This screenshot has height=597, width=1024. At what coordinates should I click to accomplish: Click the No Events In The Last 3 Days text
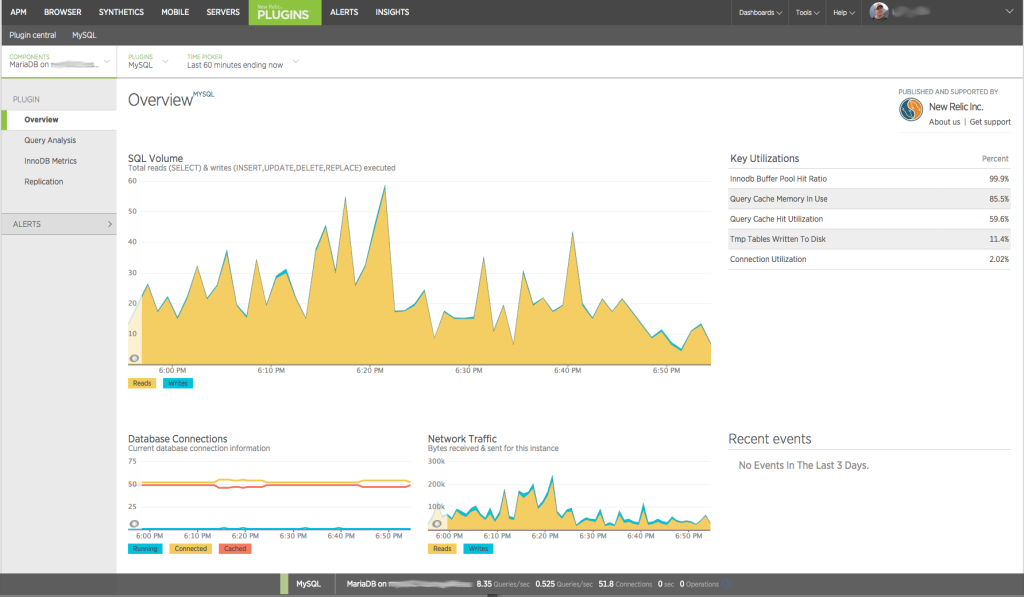pos(803,465)
